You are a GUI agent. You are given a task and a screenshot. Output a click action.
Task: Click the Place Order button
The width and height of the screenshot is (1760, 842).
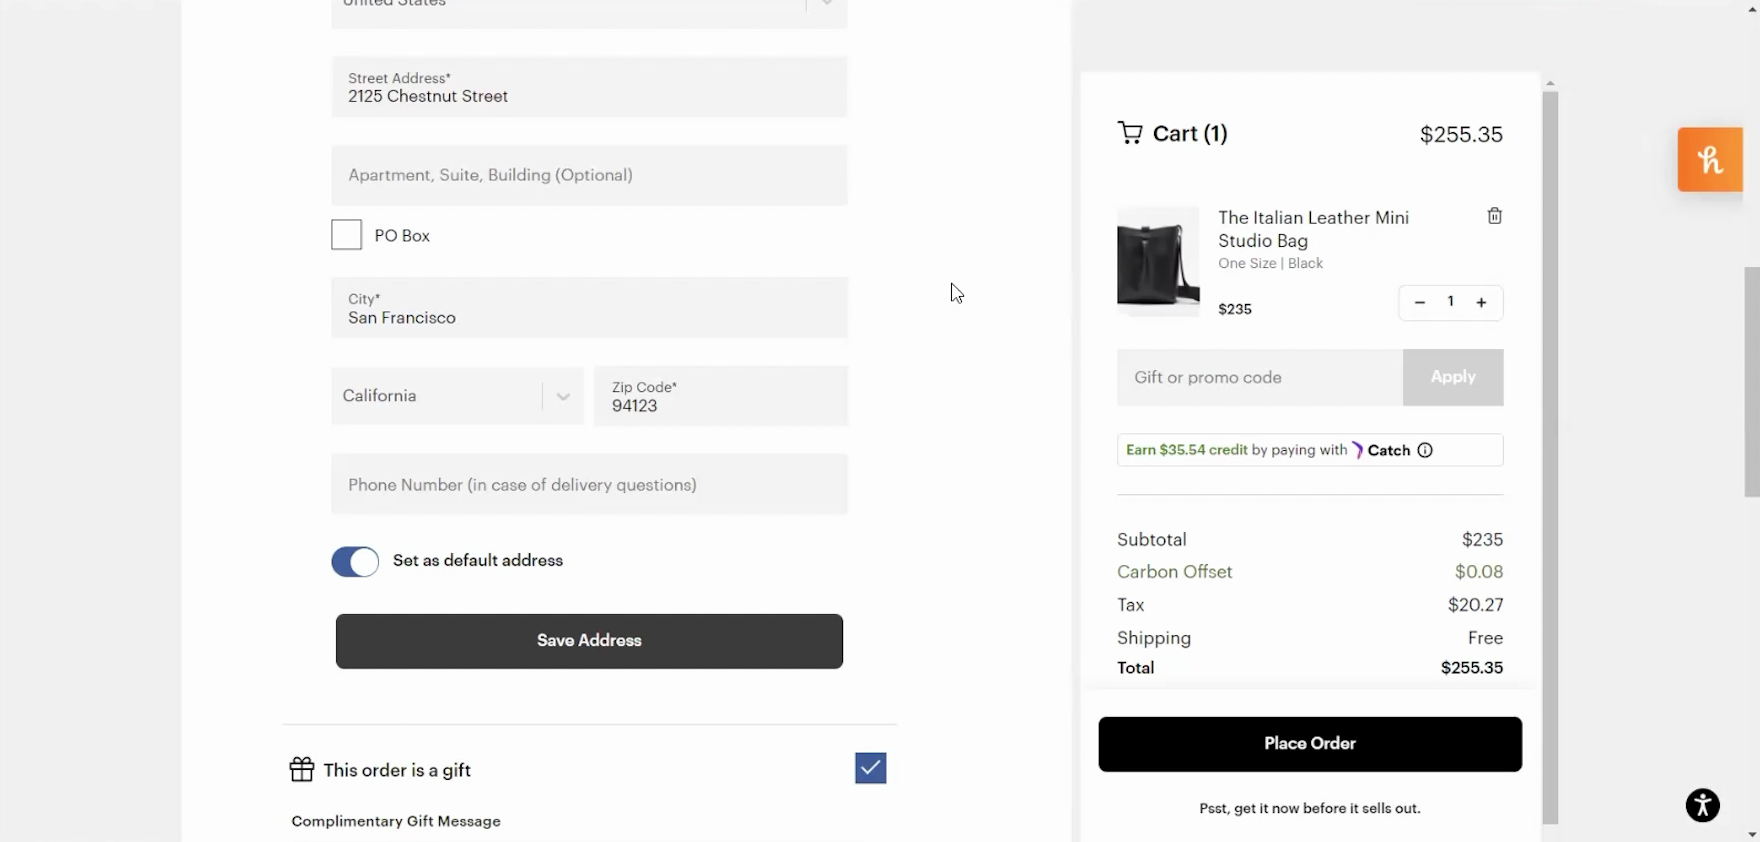(1309, 744)
